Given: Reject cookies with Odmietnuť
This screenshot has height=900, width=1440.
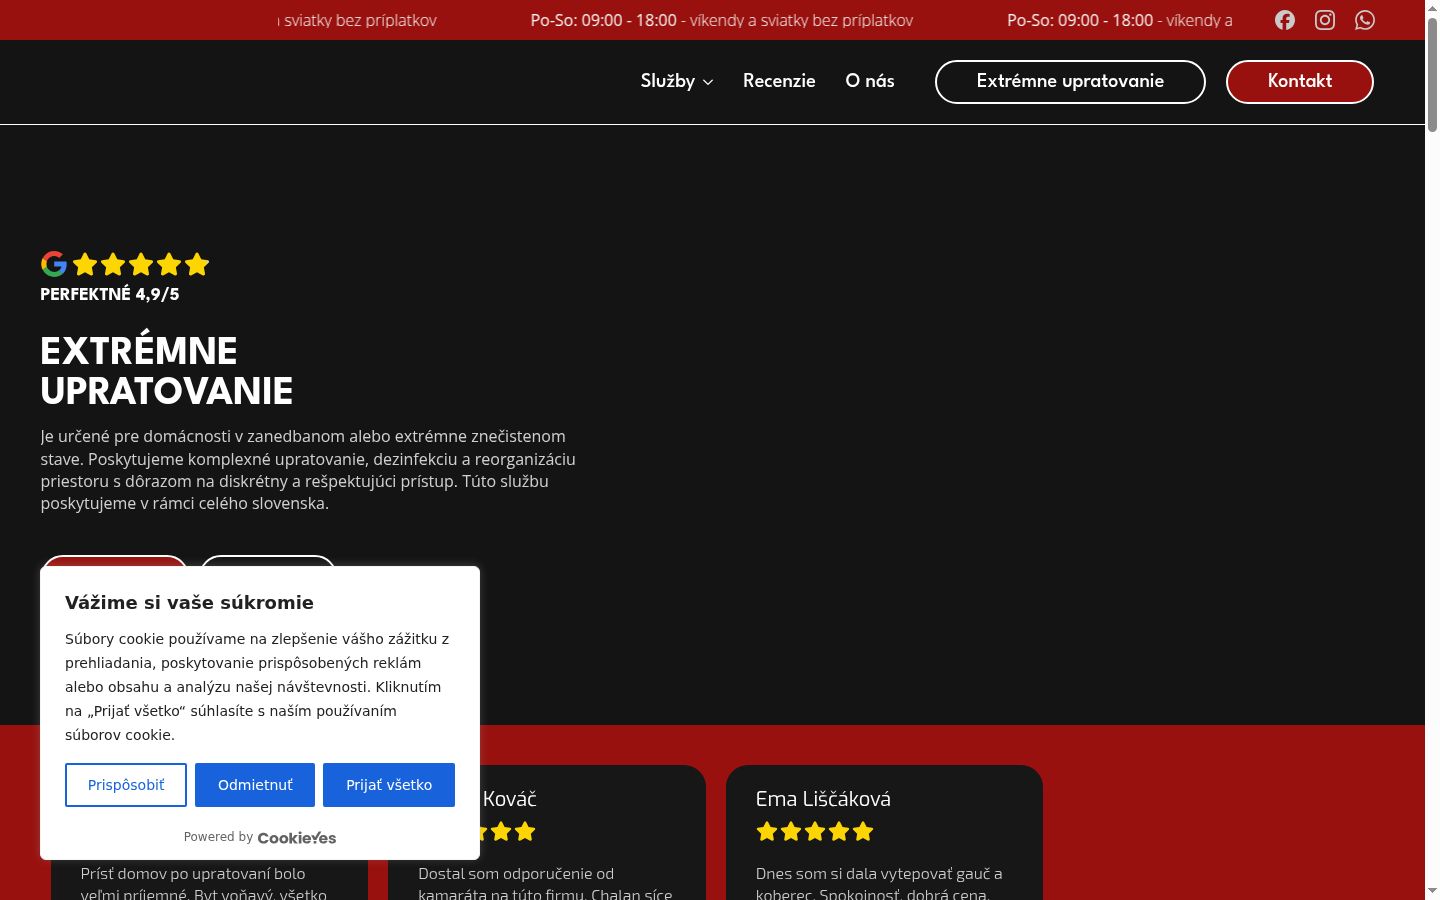Looking at the screenshot, I should coord(255,785).
